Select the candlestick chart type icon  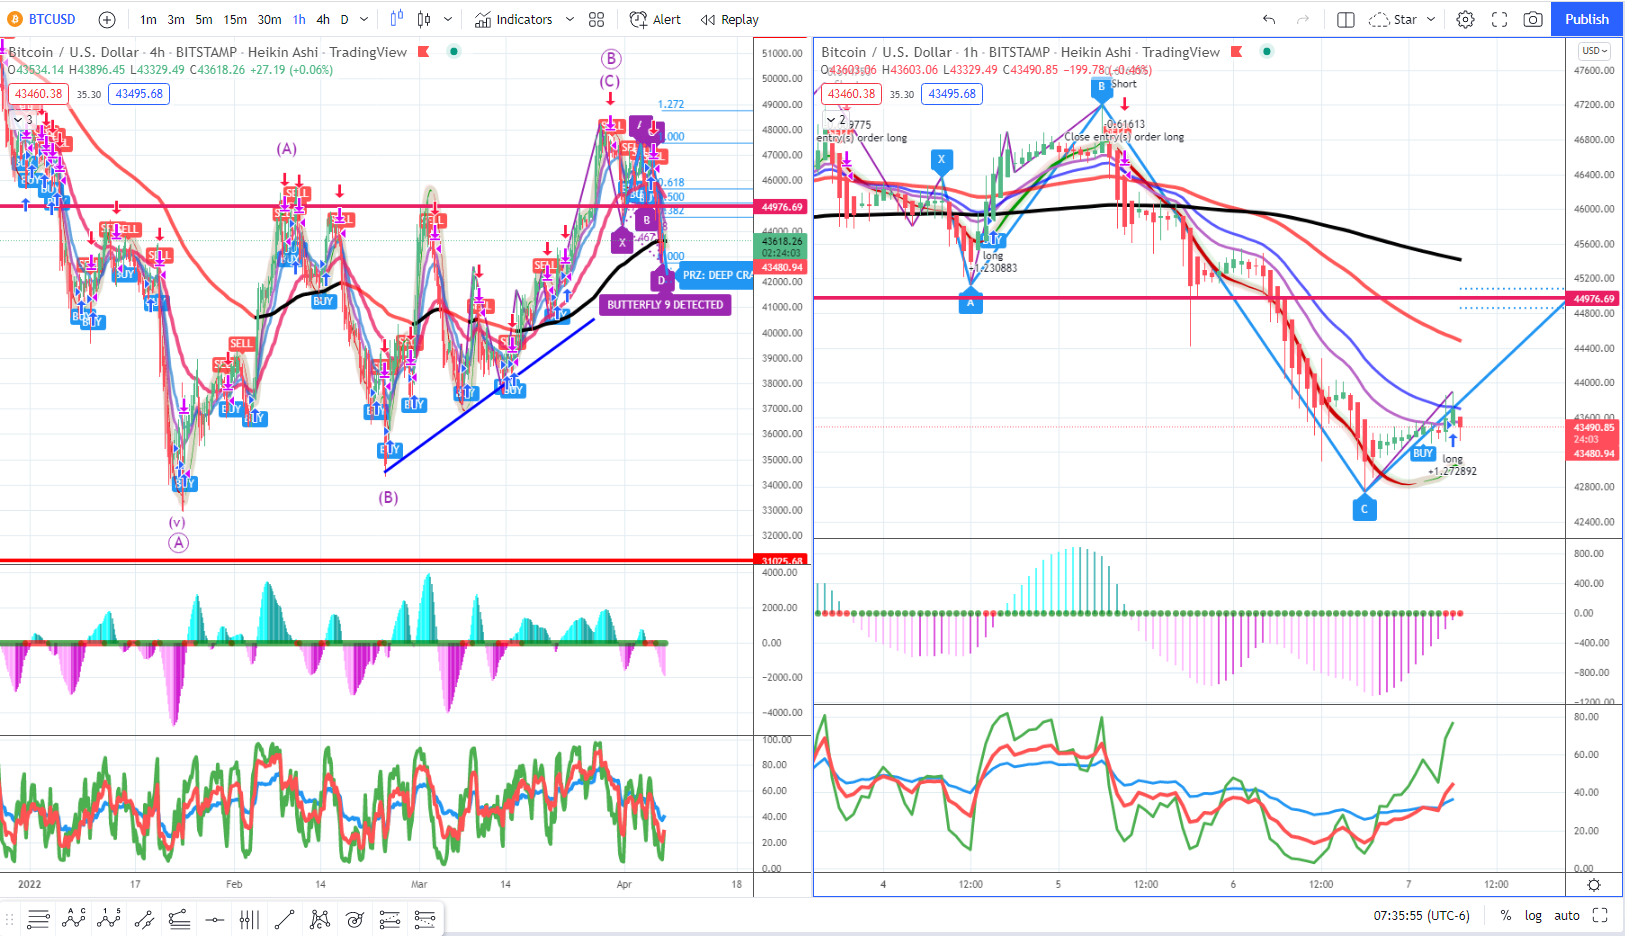point(424,19)
